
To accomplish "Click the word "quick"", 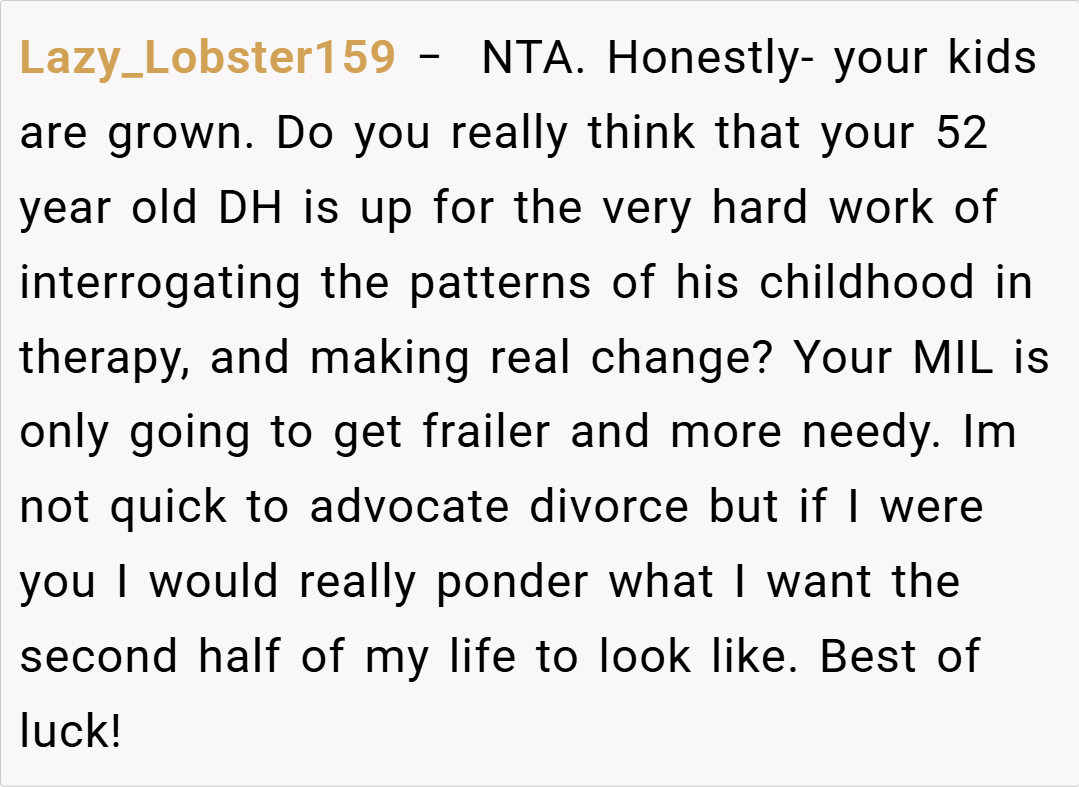I will click(x=168, y=506).
